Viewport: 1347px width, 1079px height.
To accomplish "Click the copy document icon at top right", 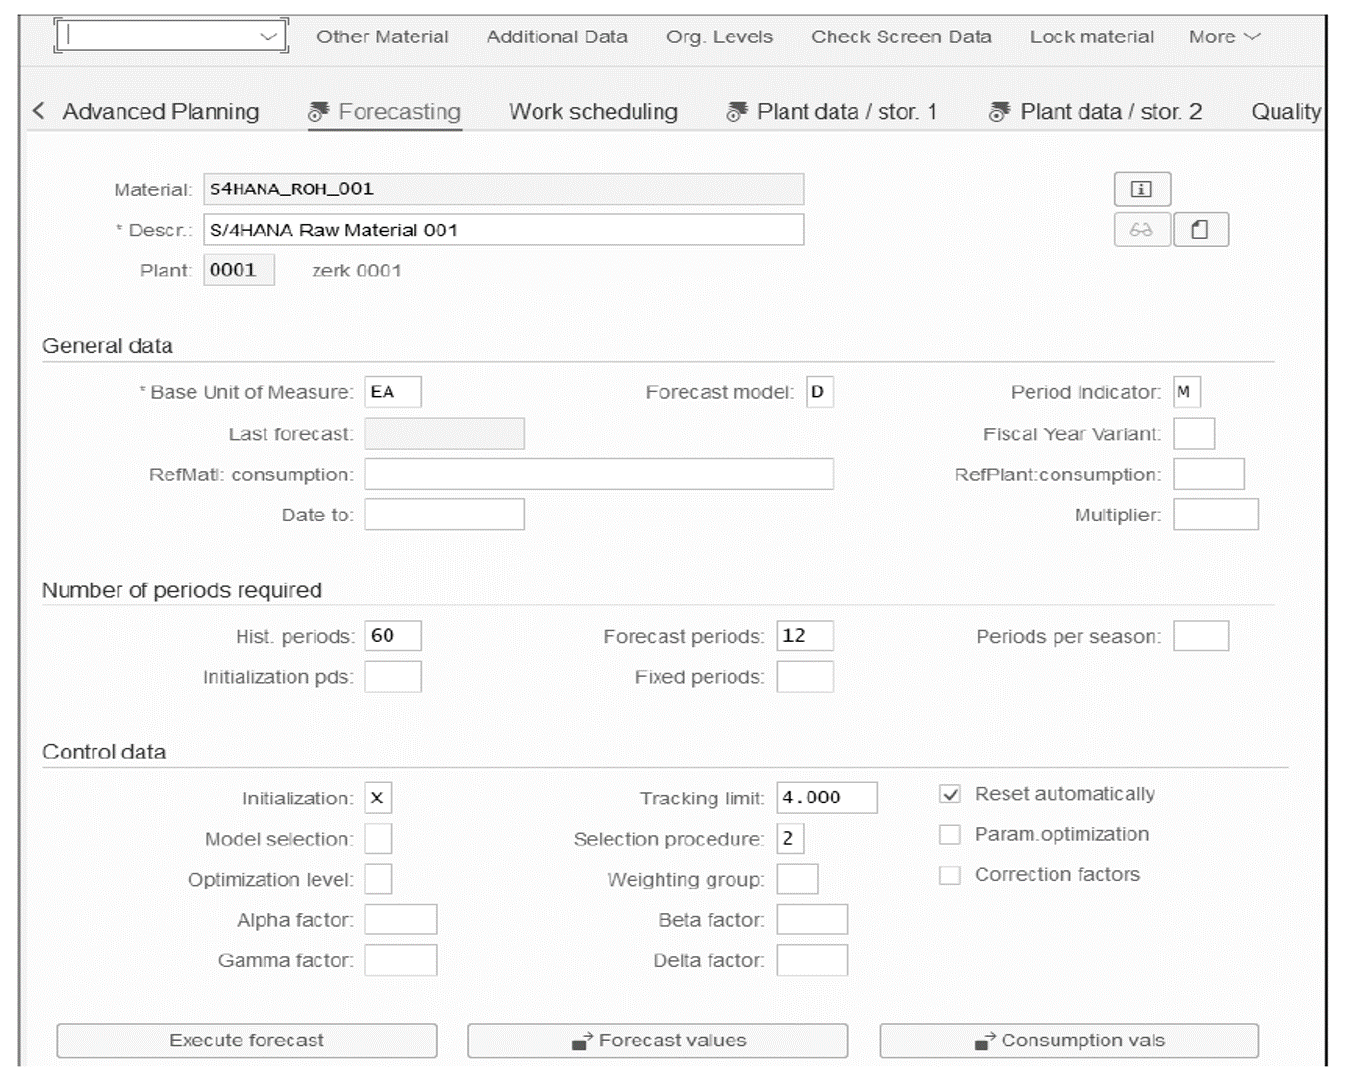I will [1201, 229].
